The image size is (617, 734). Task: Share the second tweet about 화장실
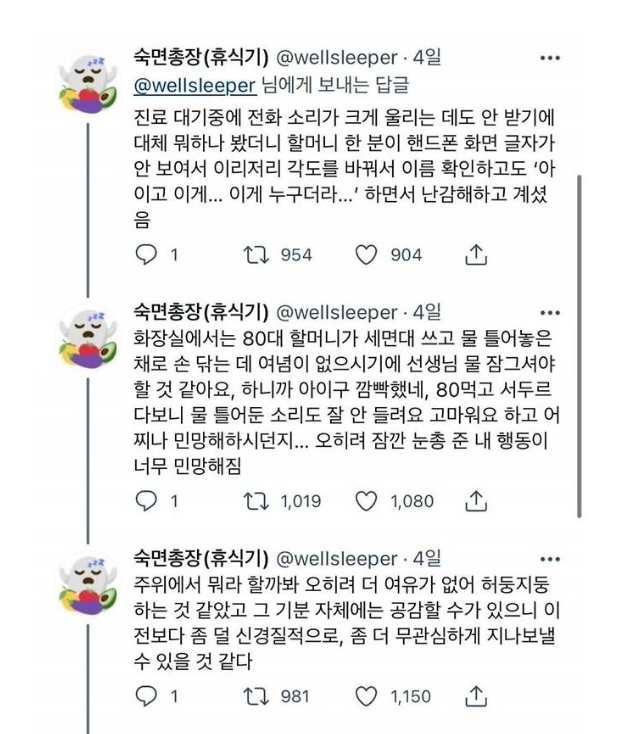pos(476,501)
